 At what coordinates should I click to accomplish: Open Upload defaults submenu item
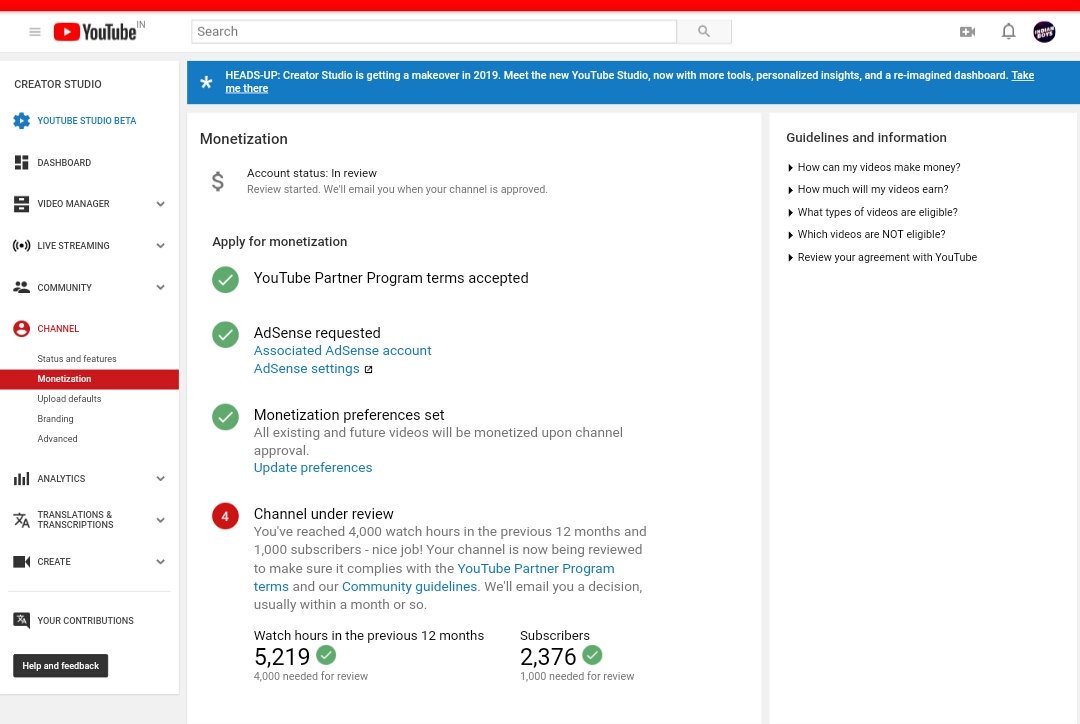69,399
